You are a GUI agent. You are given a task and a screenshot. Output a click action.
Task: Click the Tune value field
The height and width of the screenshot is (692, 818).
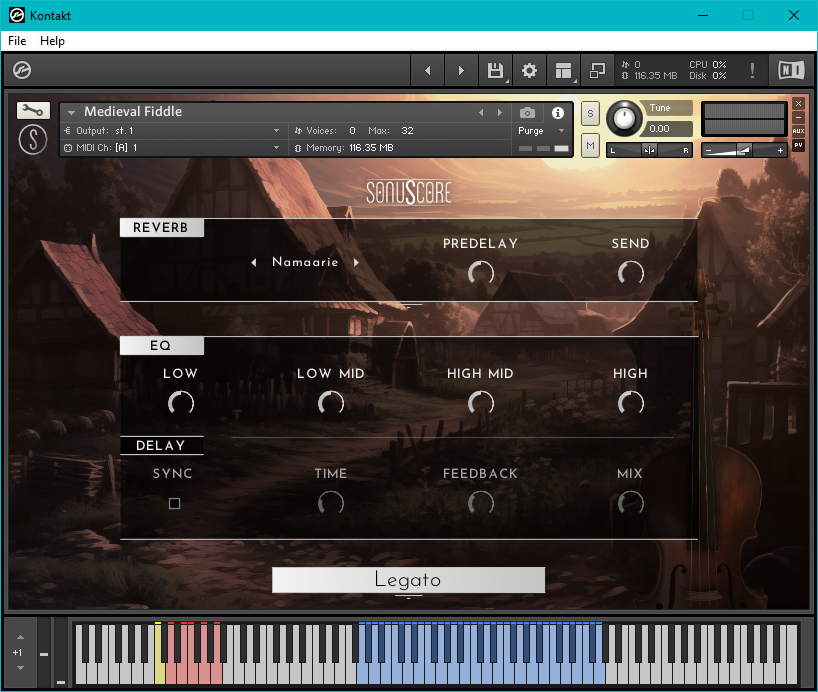668,129
